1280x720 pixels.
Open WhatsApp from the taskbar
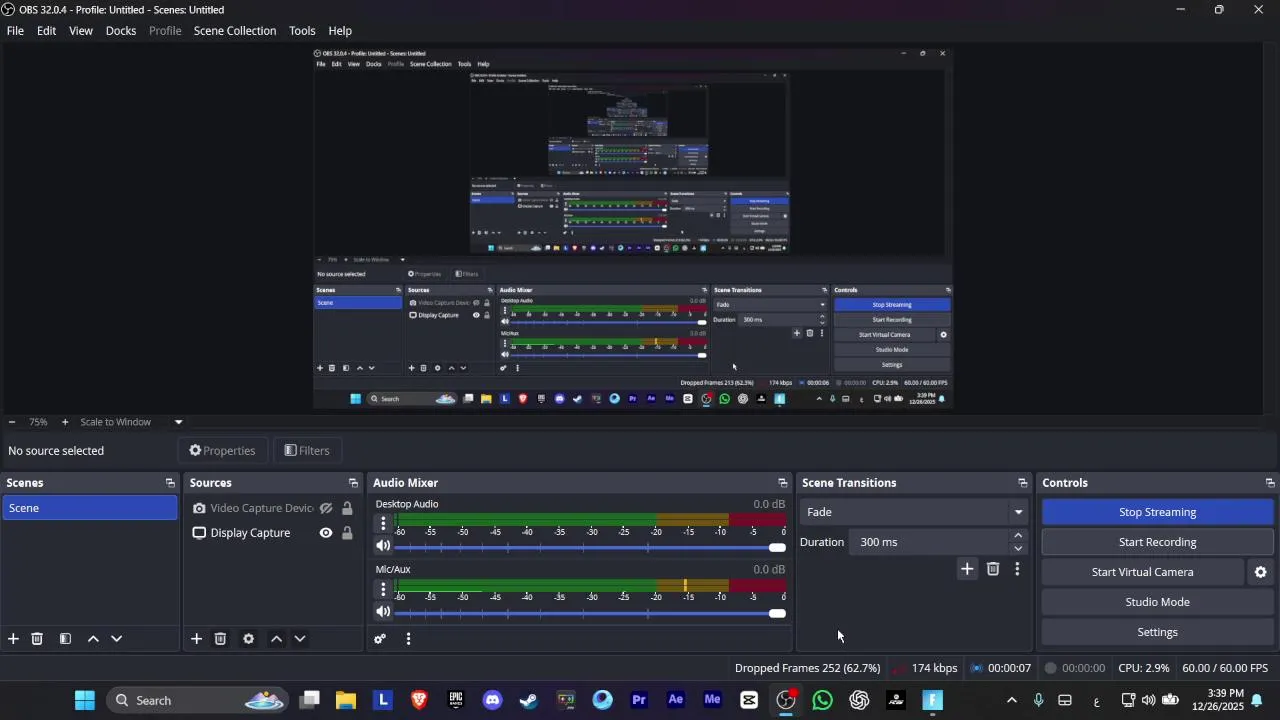coord(823,701)
